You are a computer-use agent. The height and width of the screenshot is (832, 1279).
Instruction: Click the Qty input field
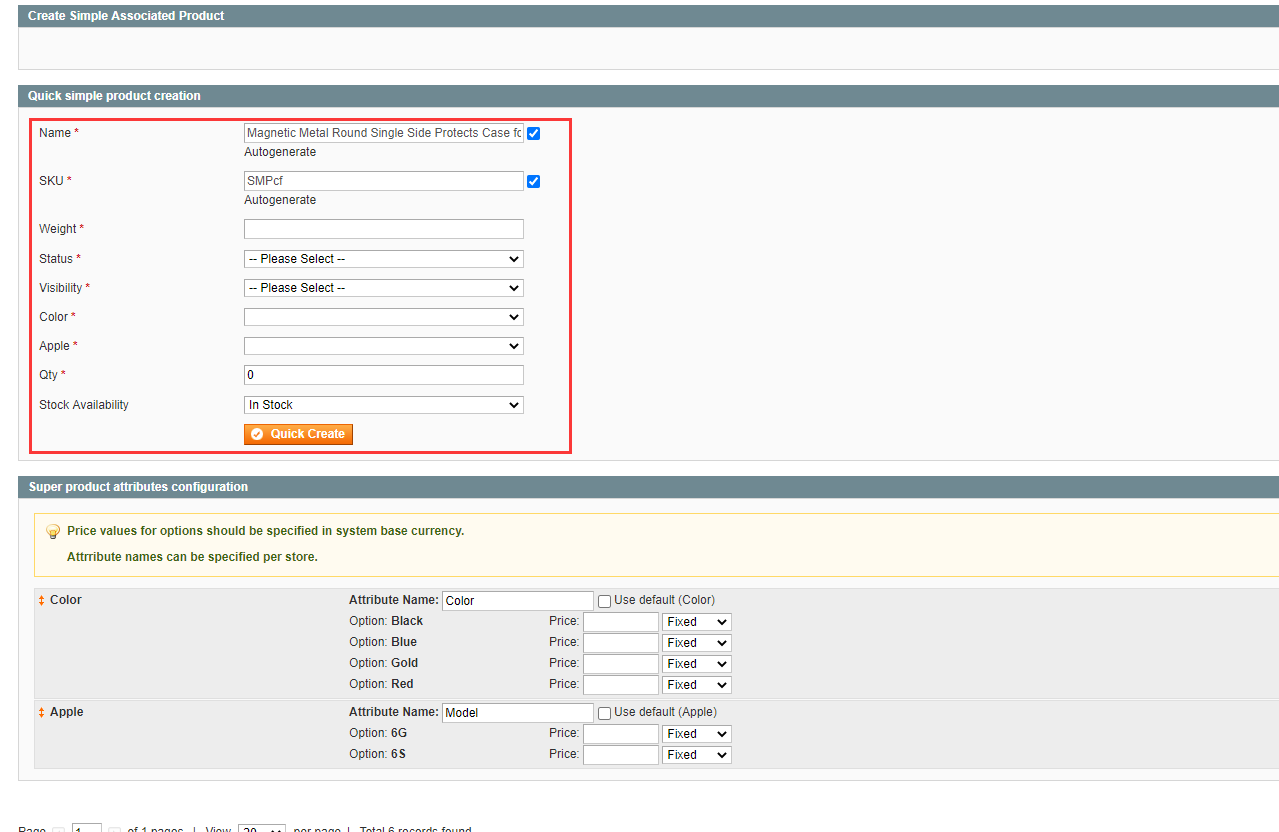click(x=384, y=375)
